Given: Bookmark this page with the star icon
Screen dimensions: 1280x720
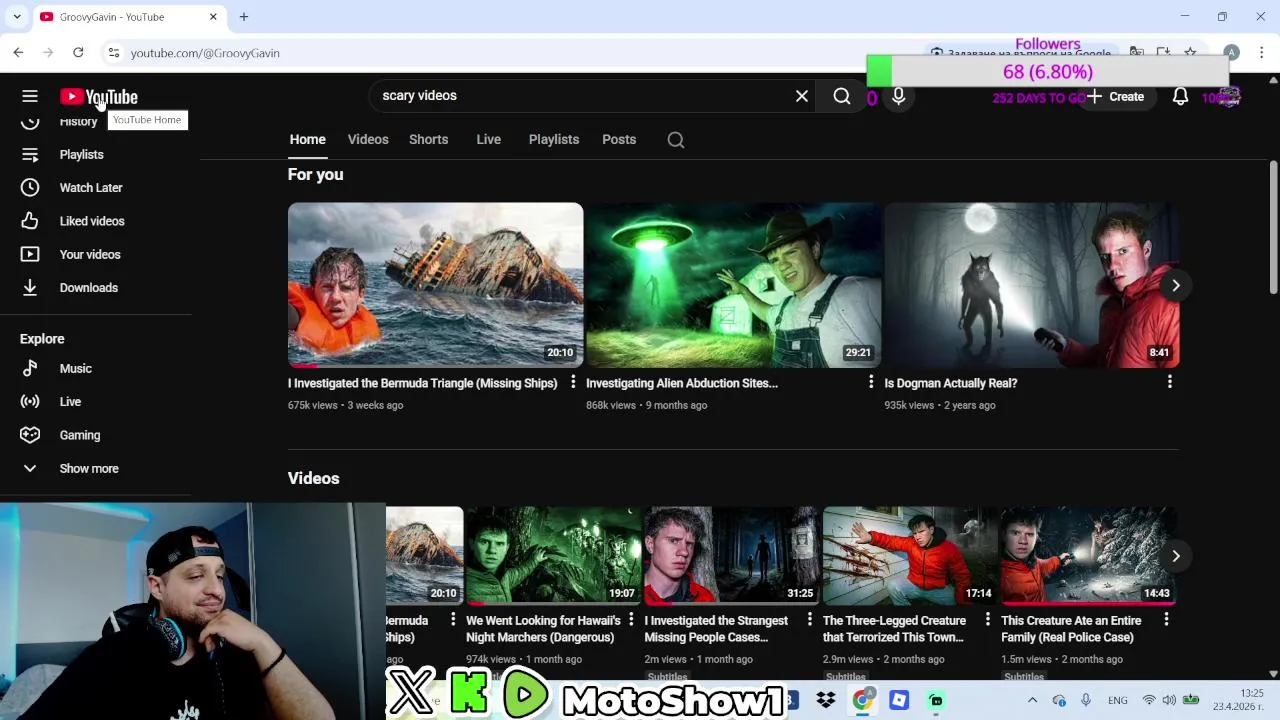Looking at the screenshot, I should [x=1190, y=53].
